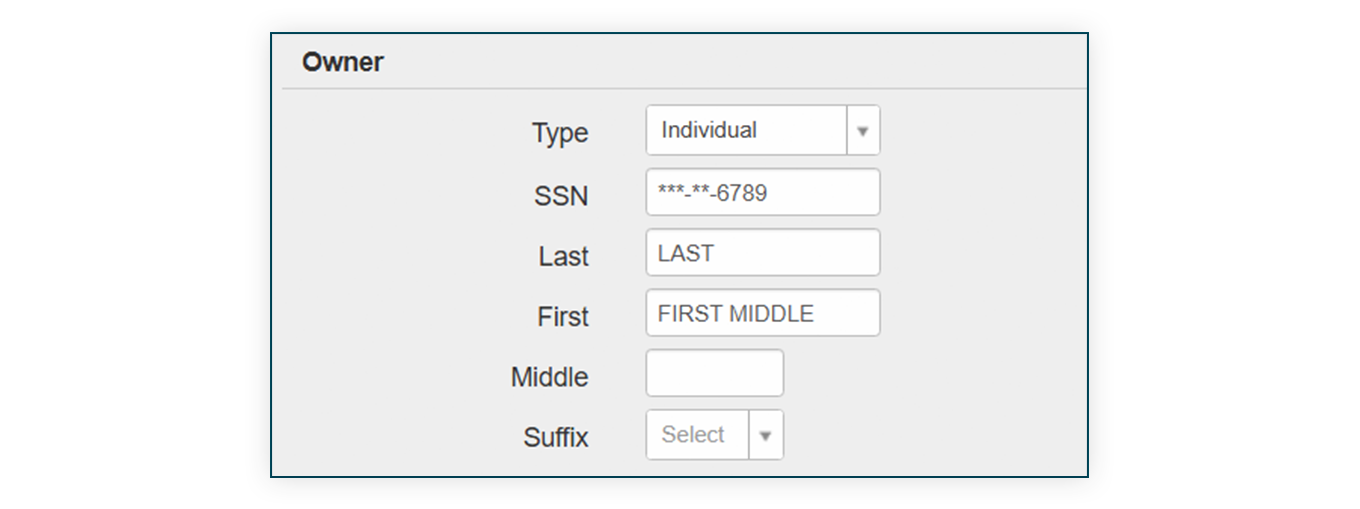Viewport: 1360px width, 509px height.
Task: Click the Last field label
Action: point(564,256)
